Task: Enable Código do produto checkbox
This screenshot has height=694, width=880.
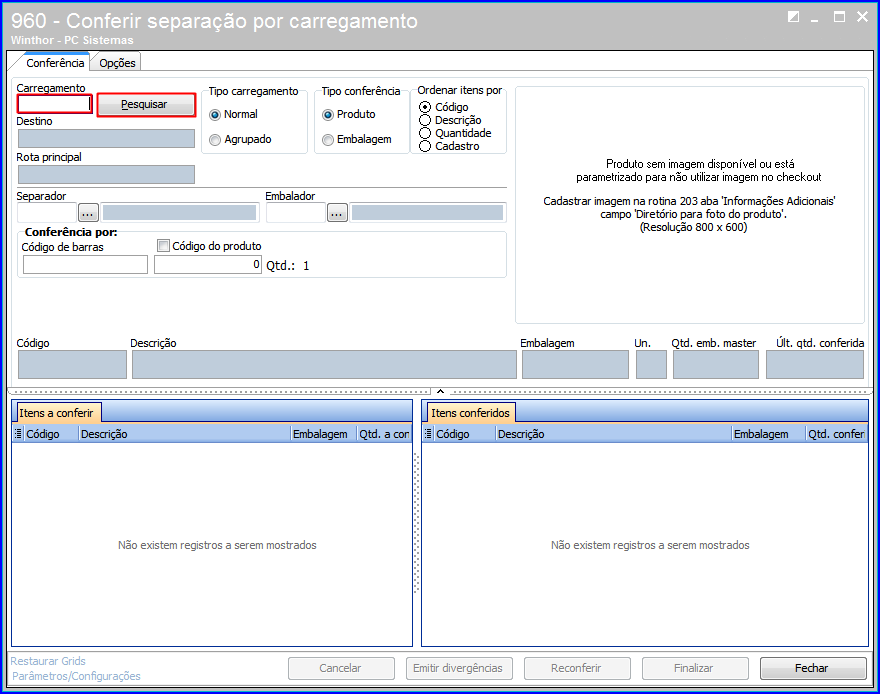Action: 163,246
